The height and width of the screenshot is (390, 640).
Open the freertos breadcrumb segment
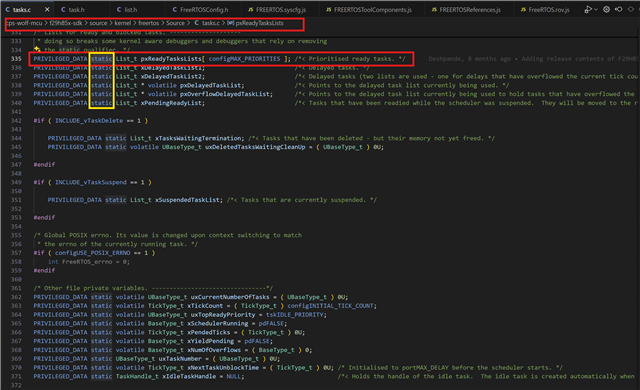(x=149, y=23)
